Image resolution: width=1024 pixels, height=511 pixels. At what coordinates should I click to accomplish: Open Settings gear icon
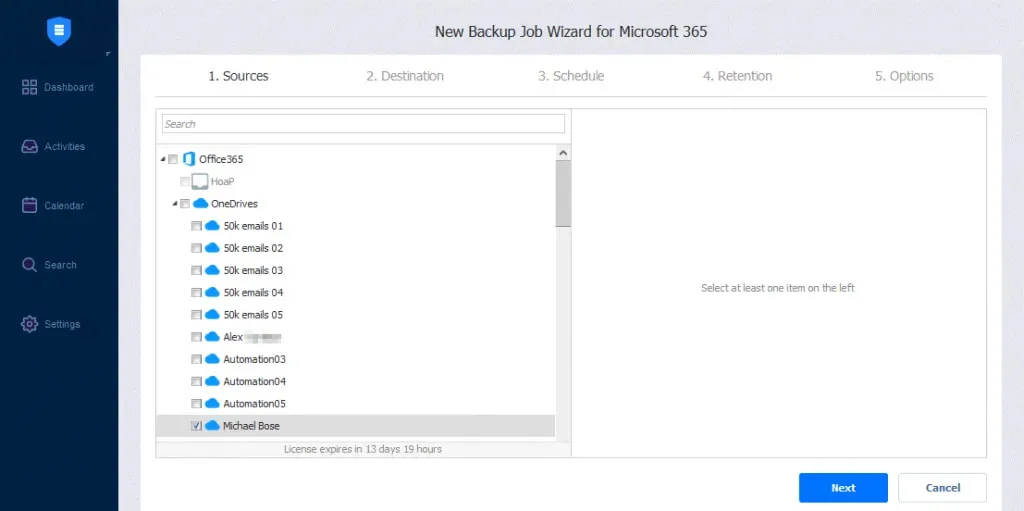coord(30,324)
